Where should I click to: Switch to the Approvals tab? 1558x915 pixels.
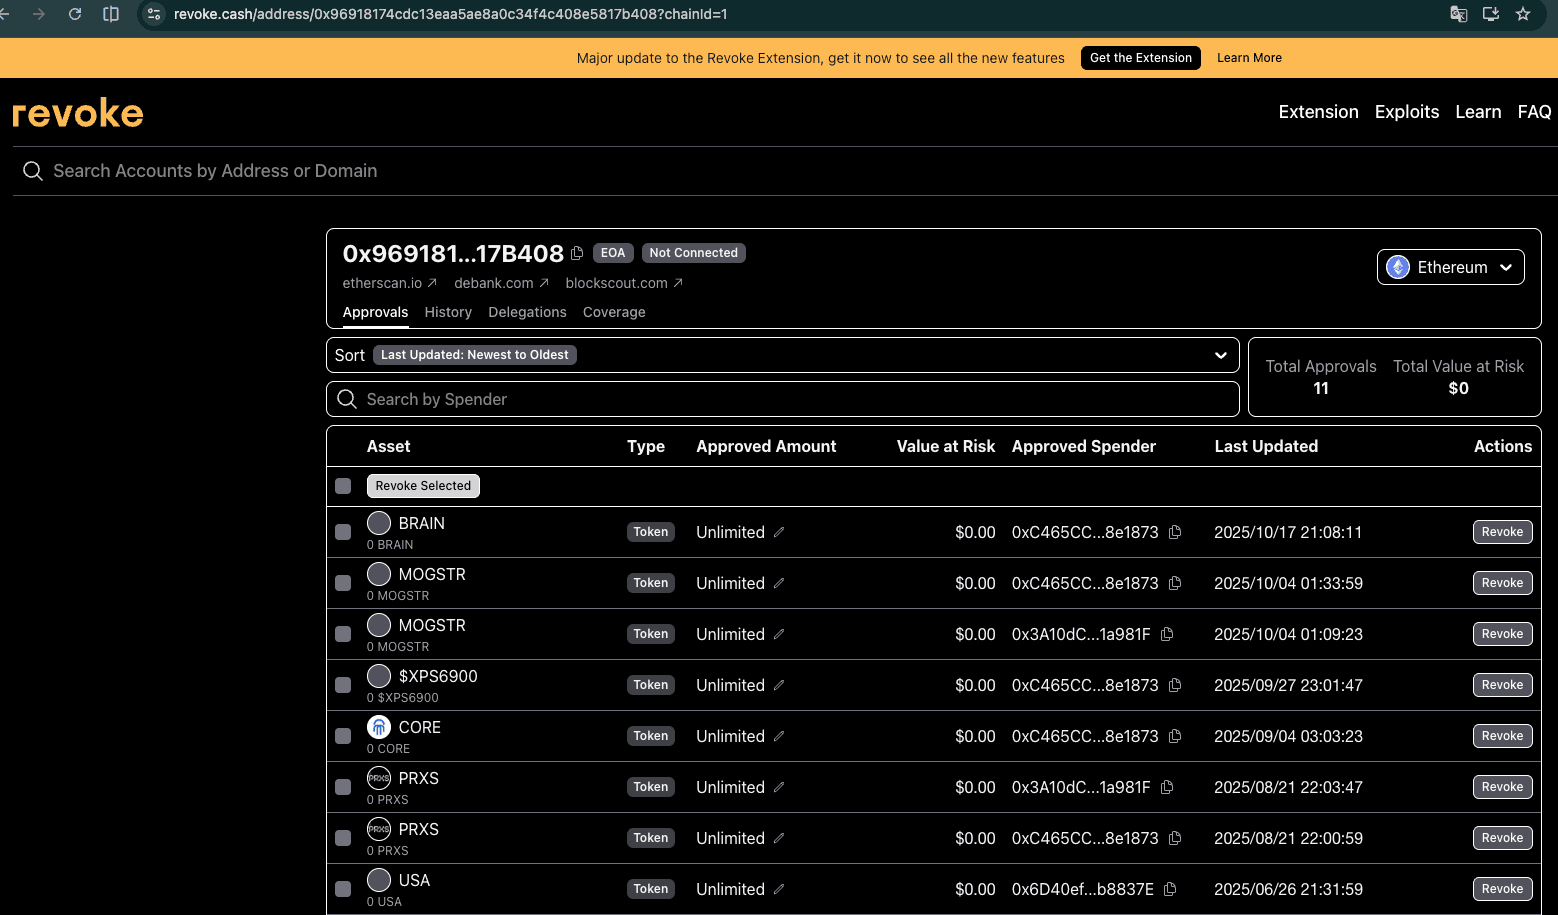pyautogui.click(x=375, y=312)
